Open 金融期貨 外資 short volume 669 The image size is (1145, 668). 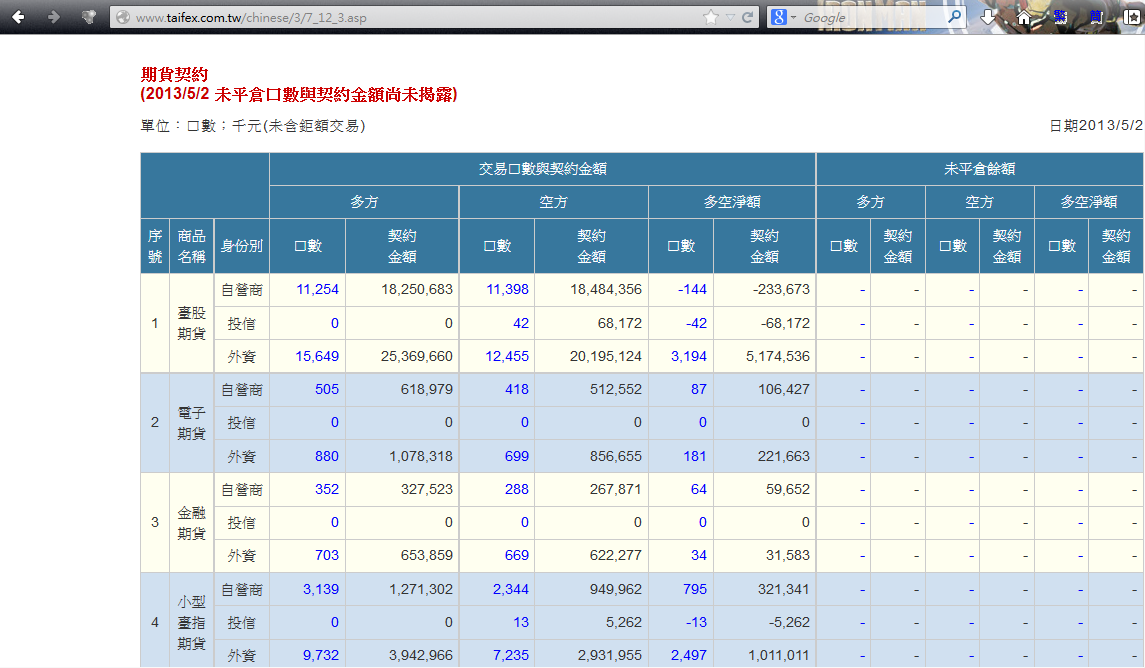pyautogui.click(x=517, y=556)
